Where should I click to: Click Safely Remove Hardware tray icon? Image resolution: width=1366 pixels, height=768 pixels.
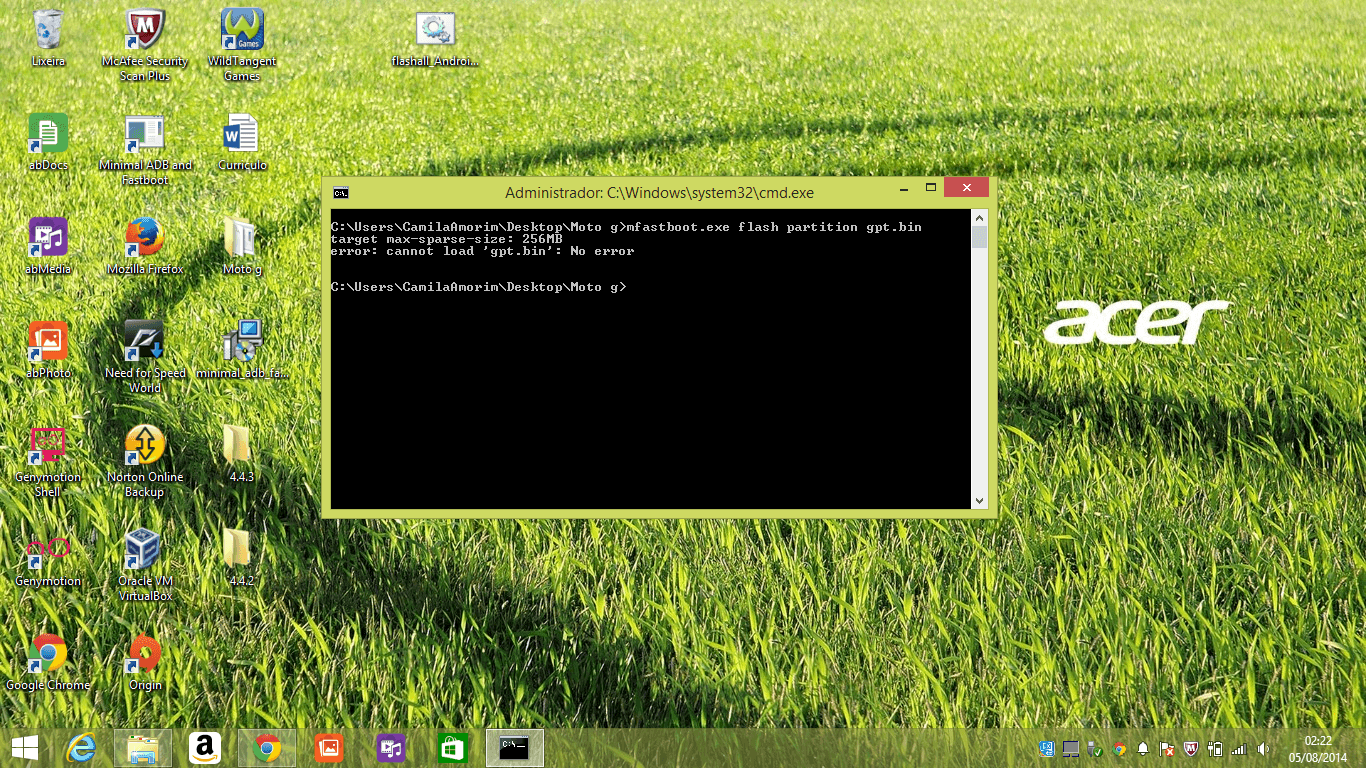point(1095,748)
